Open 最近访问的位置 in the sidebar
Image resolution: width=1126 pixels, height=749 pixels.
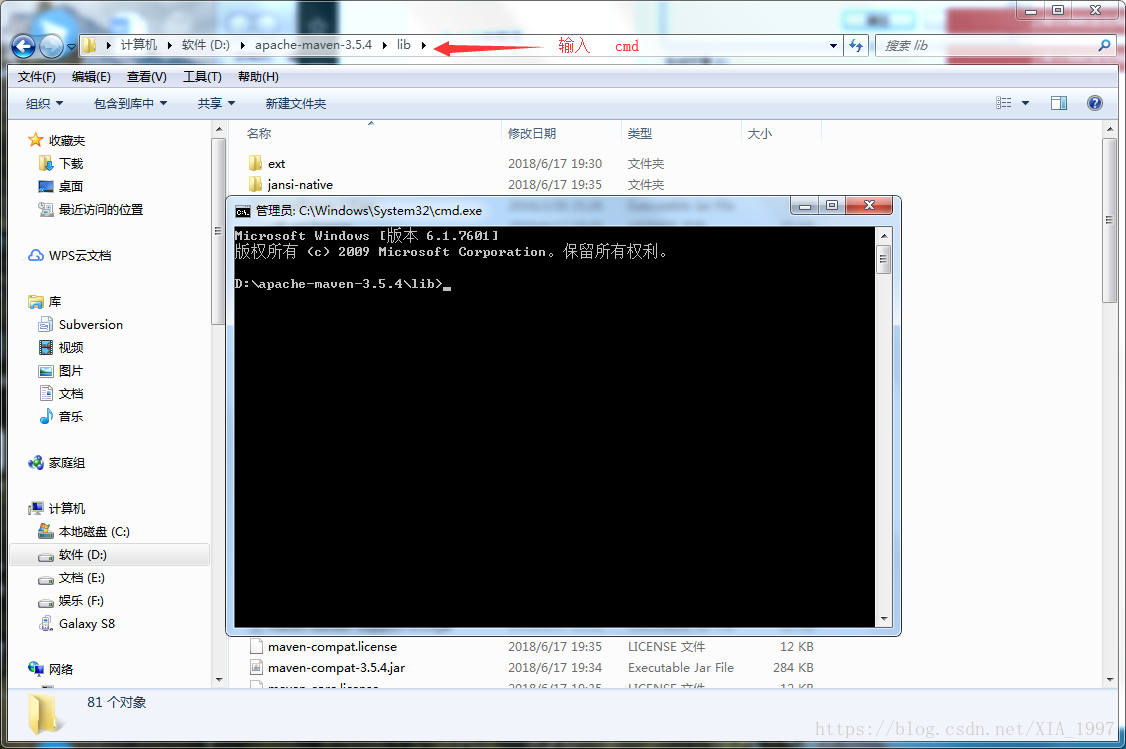tap(101, 210)
